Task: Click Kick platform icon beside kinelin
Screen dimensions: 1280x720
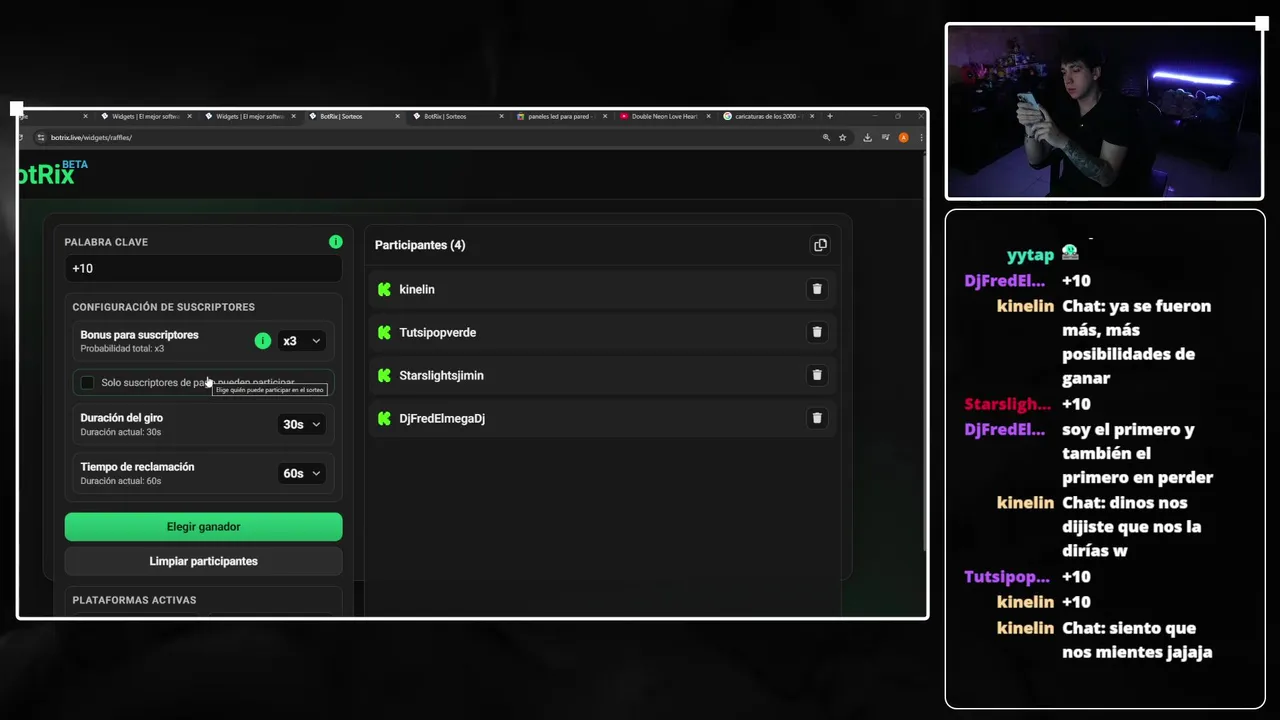Action: [x=384, y=289]
